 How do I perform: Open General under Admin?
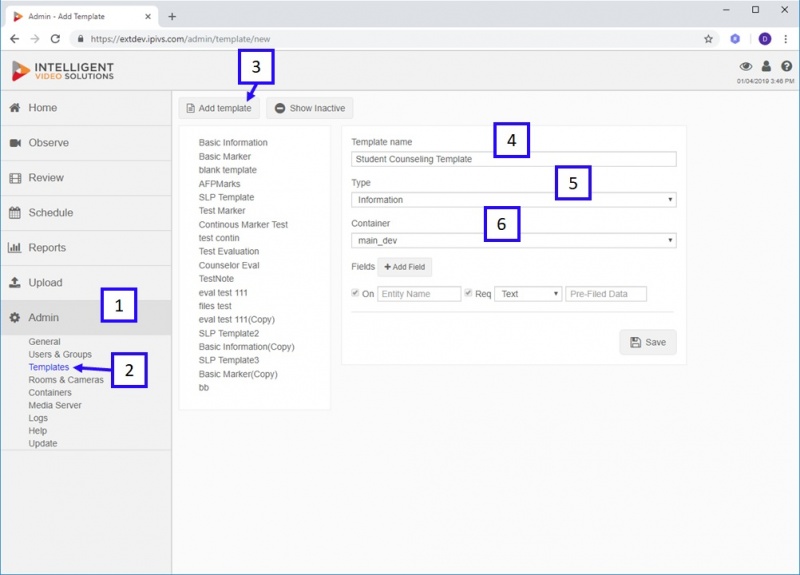tap(44, 341)
